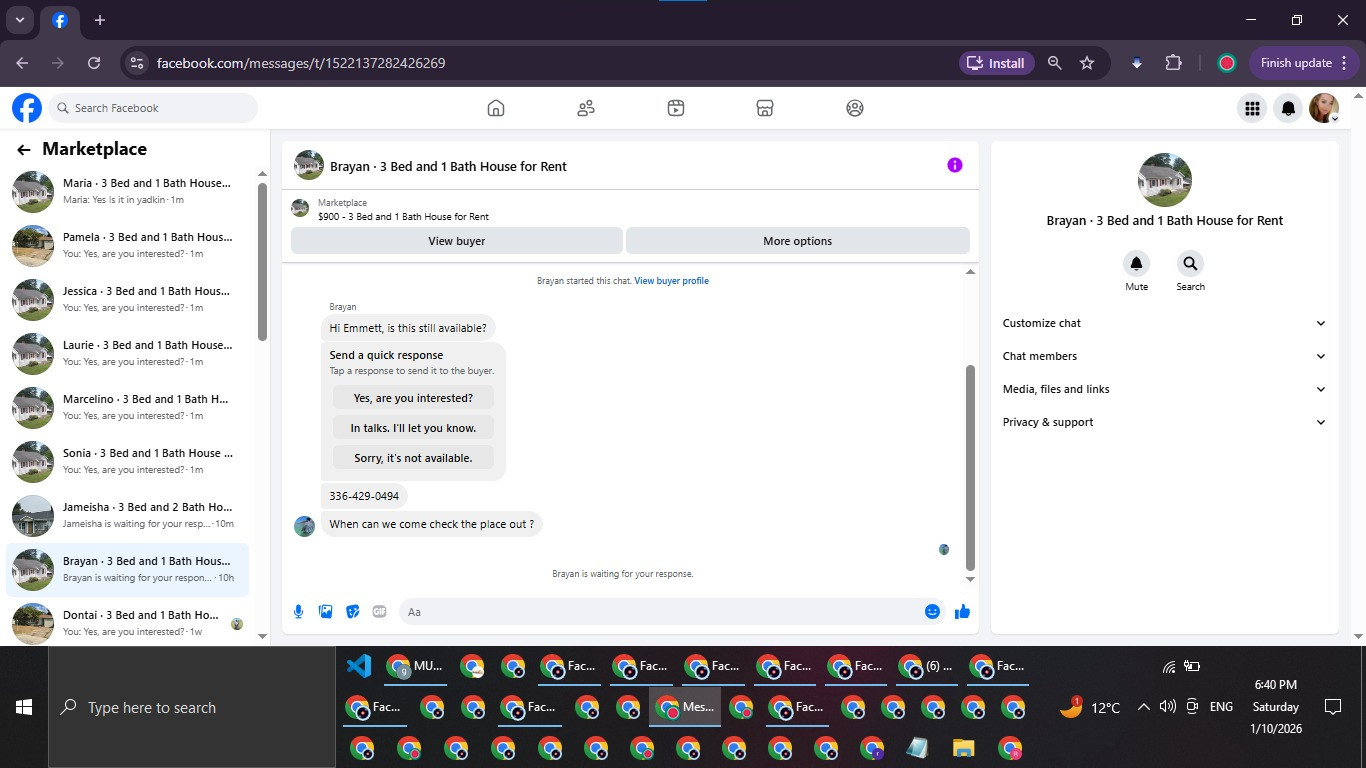Open Jessica conversation in chat list
The image size is (1366, 768).
pyautogui.click(x=128, y=299)
